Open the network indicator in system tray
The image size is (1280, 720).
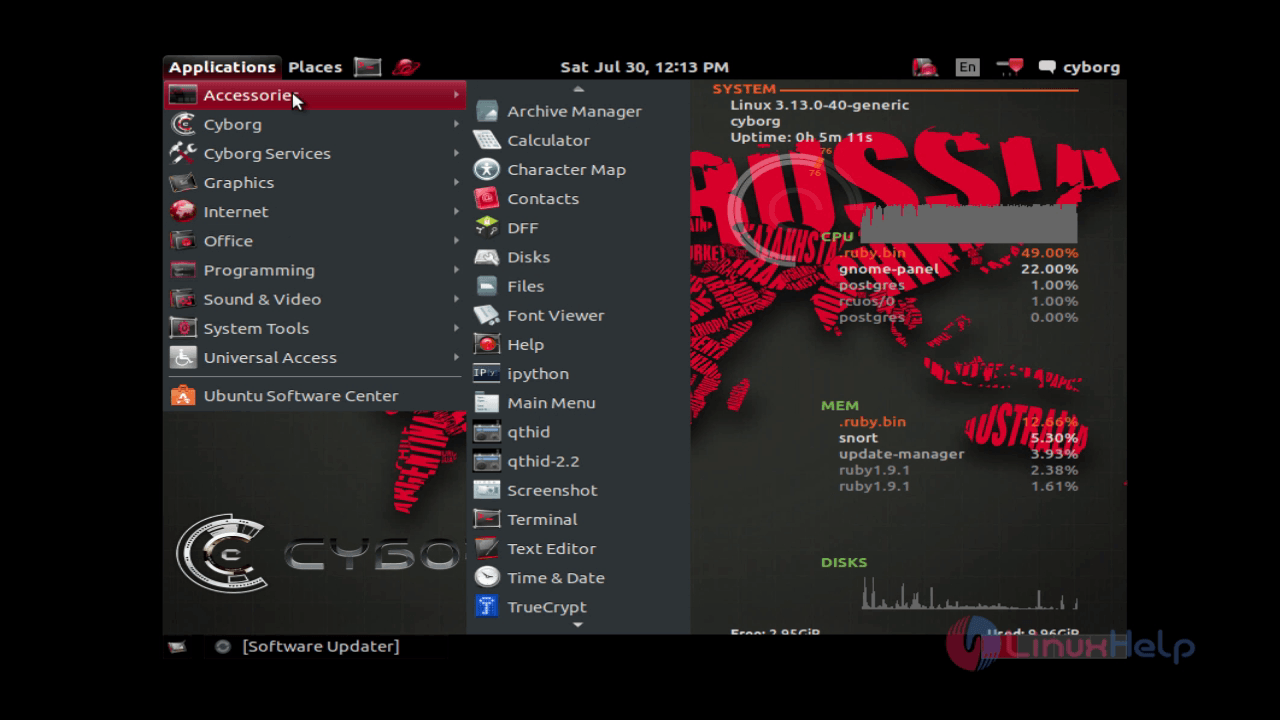1010,67
